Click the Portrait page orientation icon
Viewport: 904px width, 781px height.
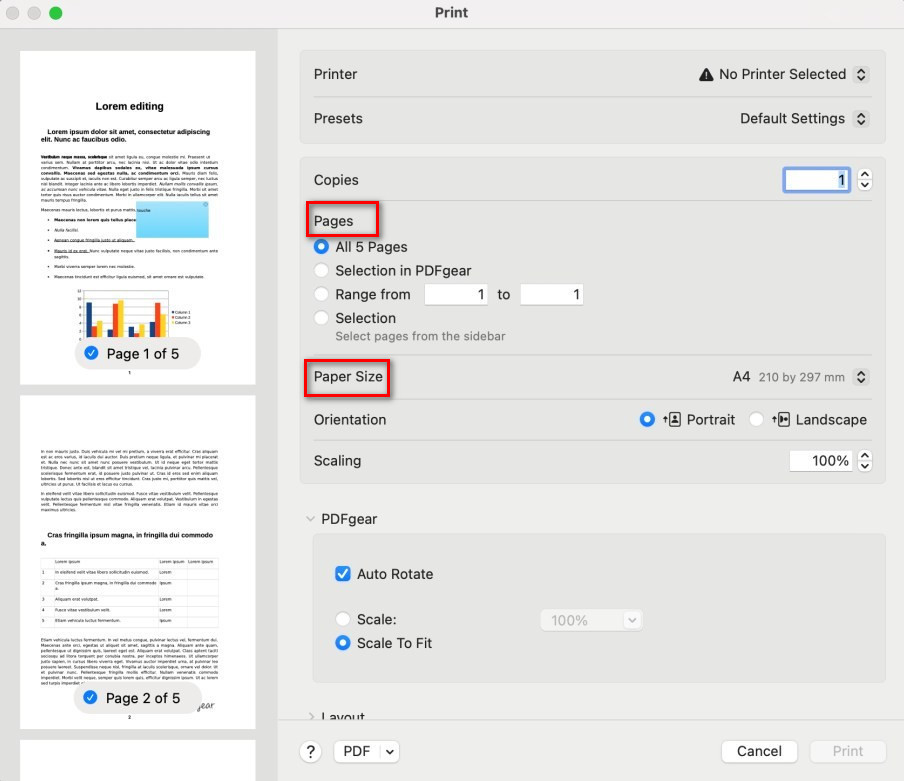pos(672,420)
